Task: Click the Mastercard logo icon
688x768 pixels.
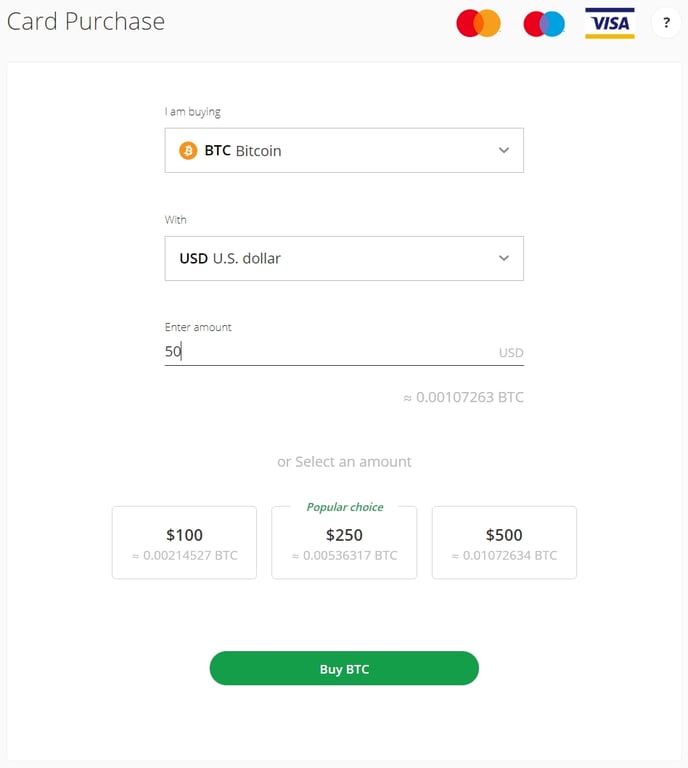Action: click(x=478, y=23)
